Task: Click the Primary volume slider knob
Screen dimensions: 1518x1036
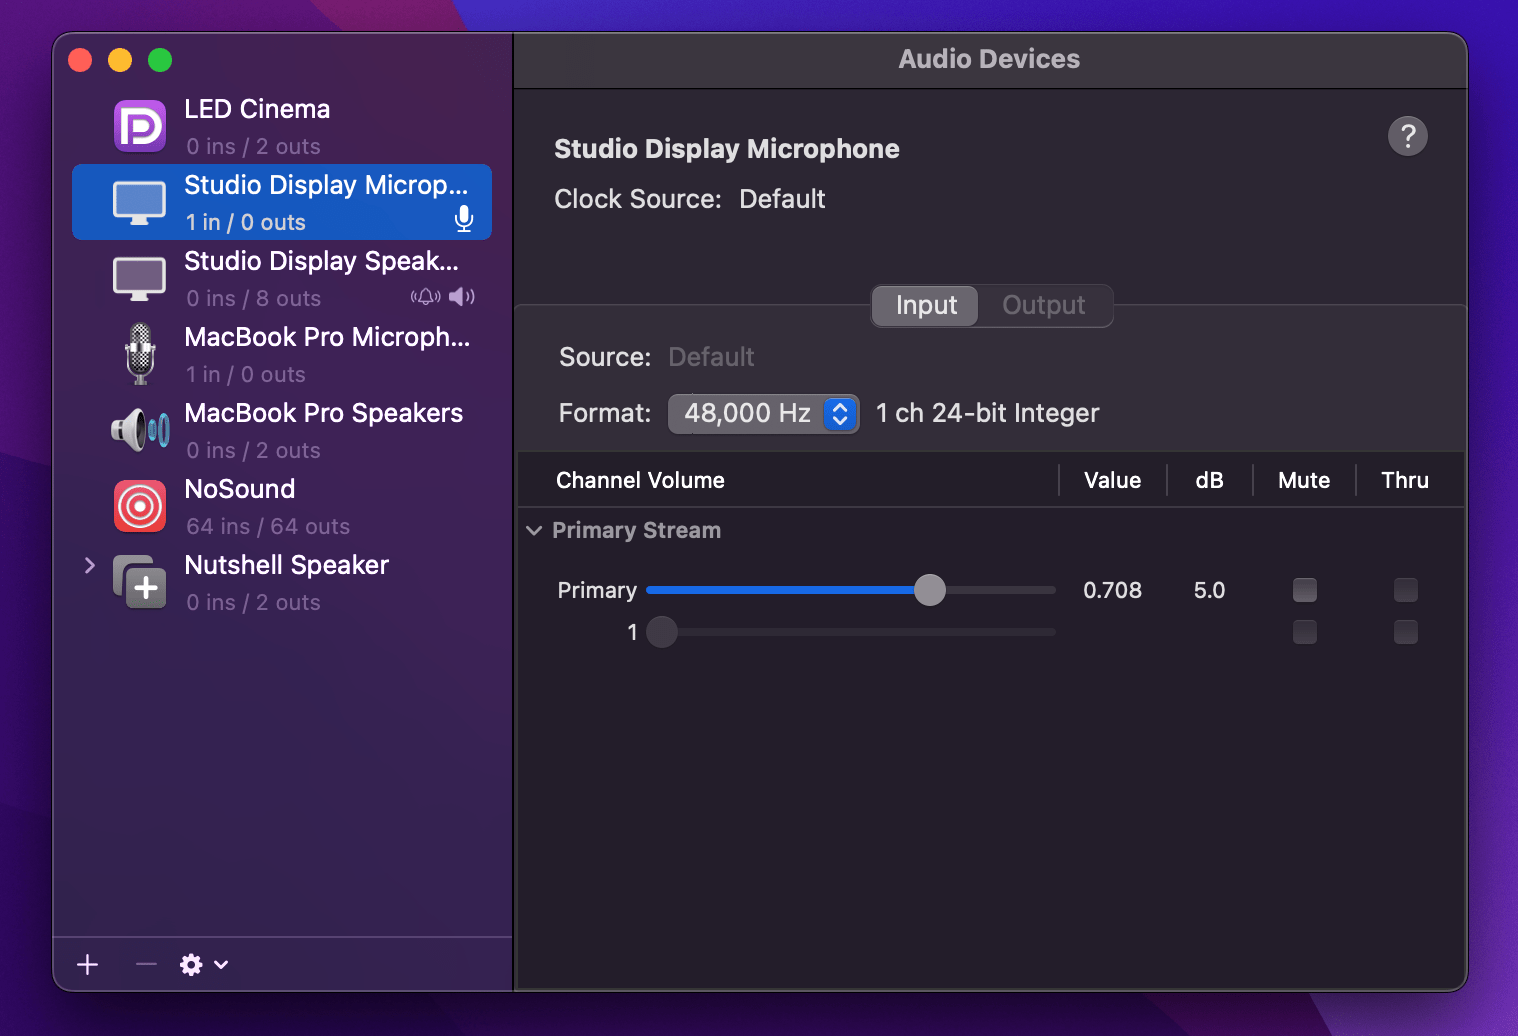Action: 930,590
